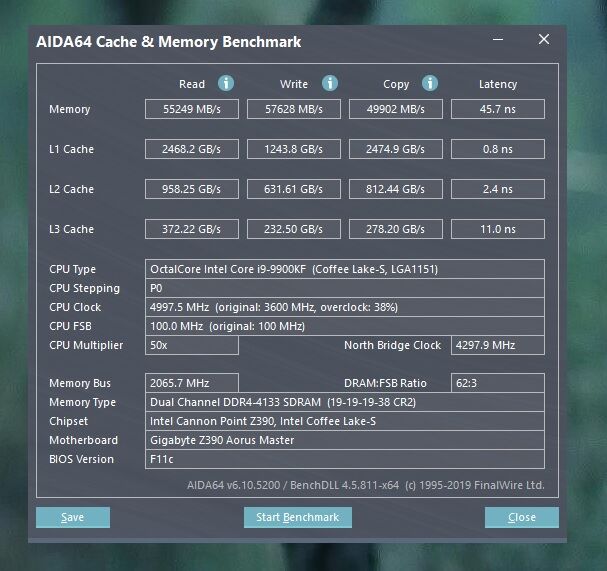Minimize the AIDA64 benchmark window
607x571 pixels.
coord(498,39)
